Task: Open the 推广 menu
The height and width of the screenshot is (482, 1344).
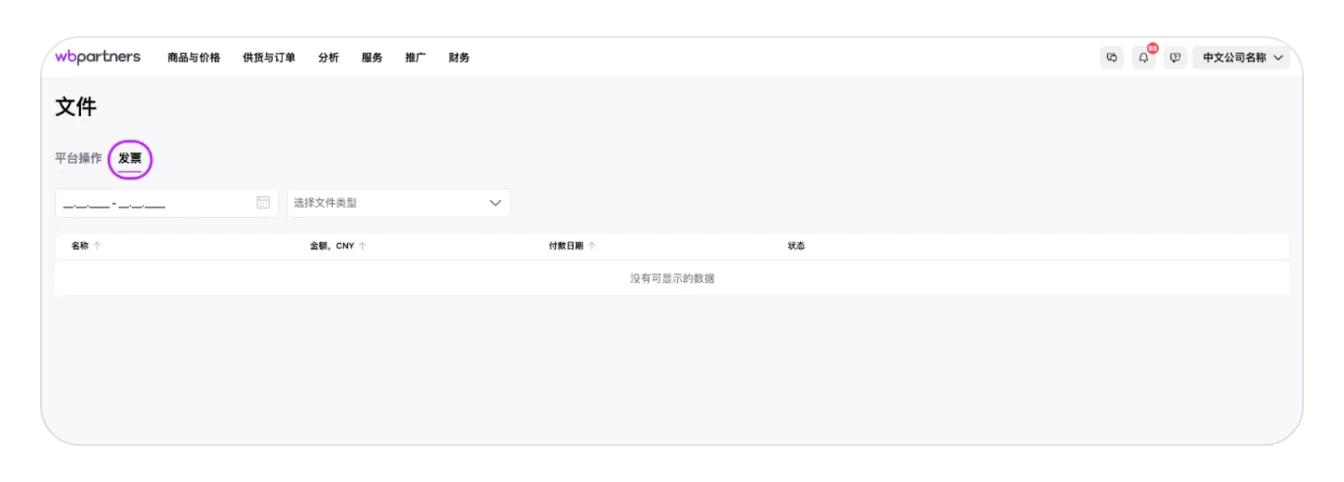Action: 415,58
